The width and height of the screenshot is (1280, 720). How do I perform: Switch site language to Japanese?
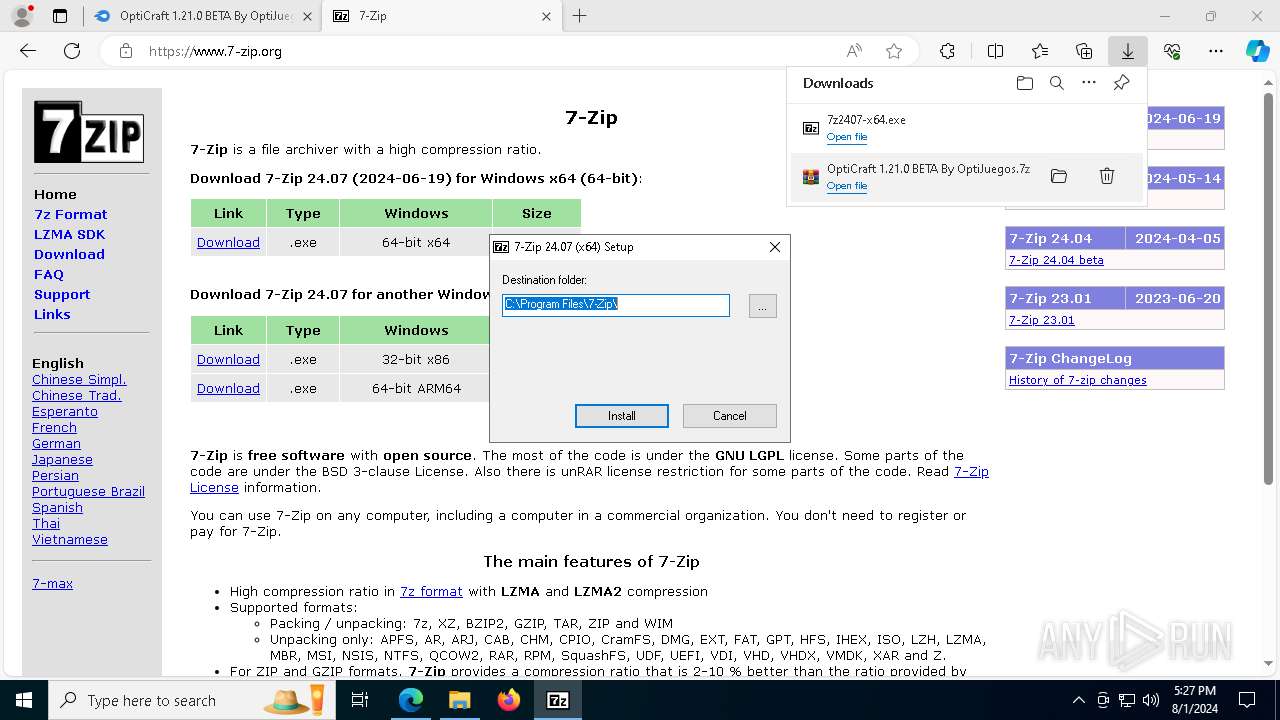62,459
